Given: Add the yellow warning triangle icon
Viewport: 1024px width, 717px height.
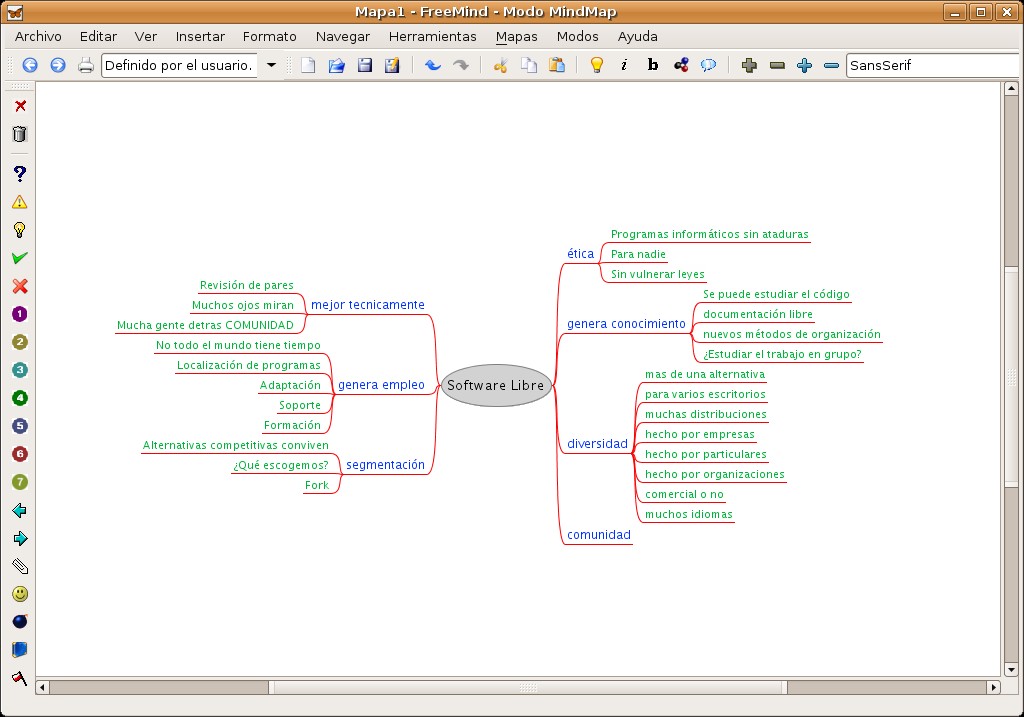Looking at the screenshot, I should coord(20,202).
